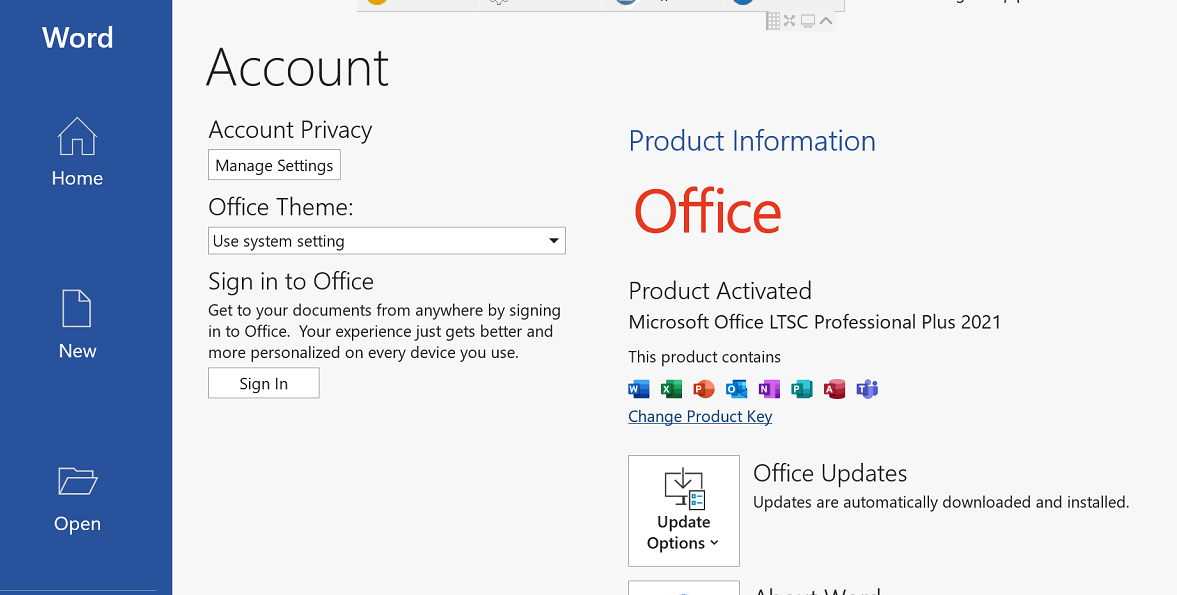Click the Excel product icon

click(671, 389)
